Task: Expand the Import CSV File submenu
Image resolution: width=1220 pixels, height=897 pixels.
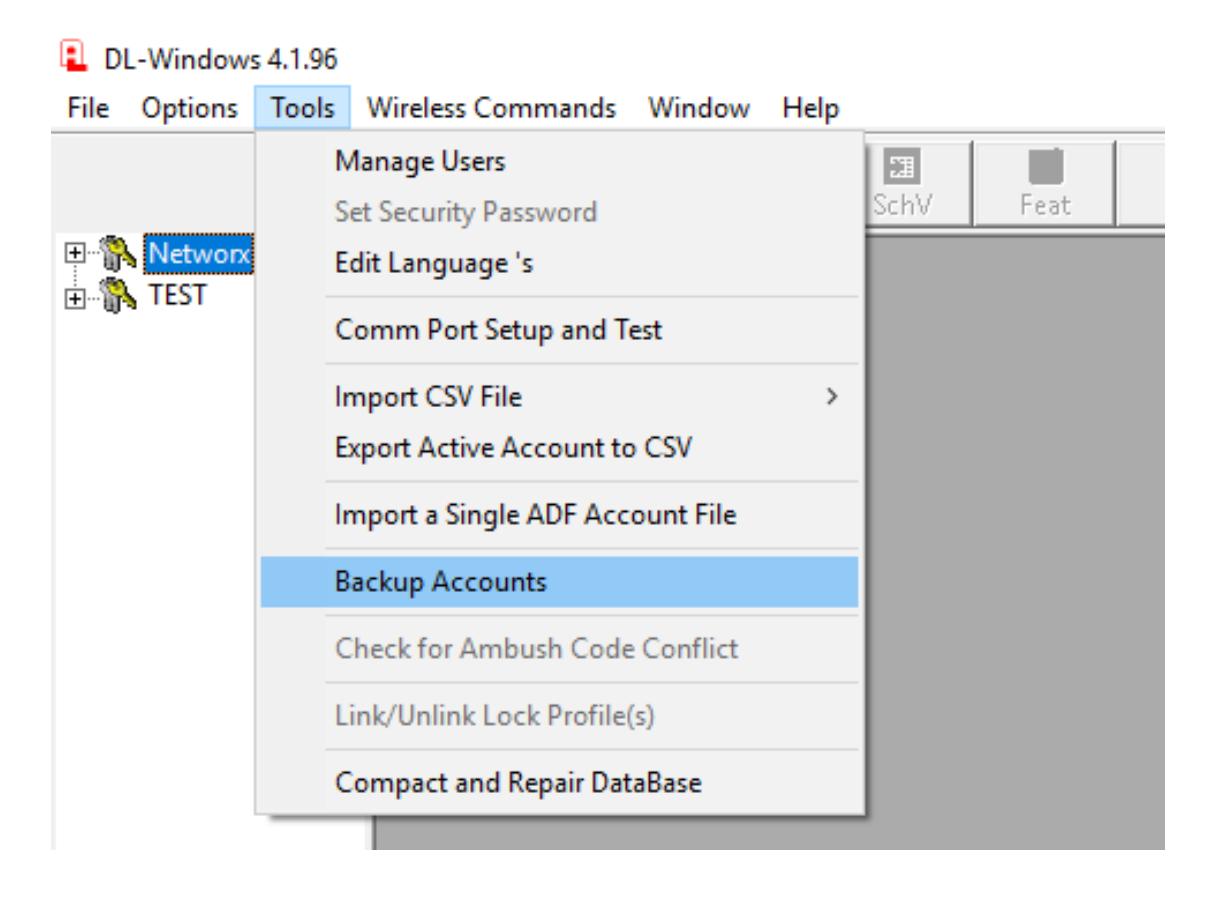Action: coord(560,398)
